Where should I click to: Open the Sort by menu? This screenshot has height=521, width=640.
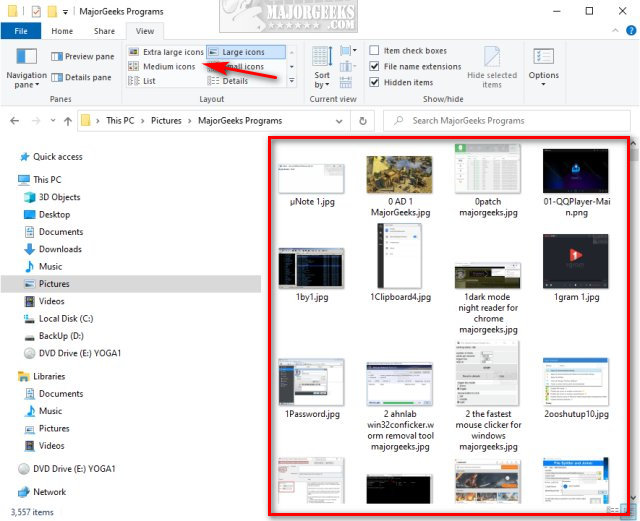[322, 68]
